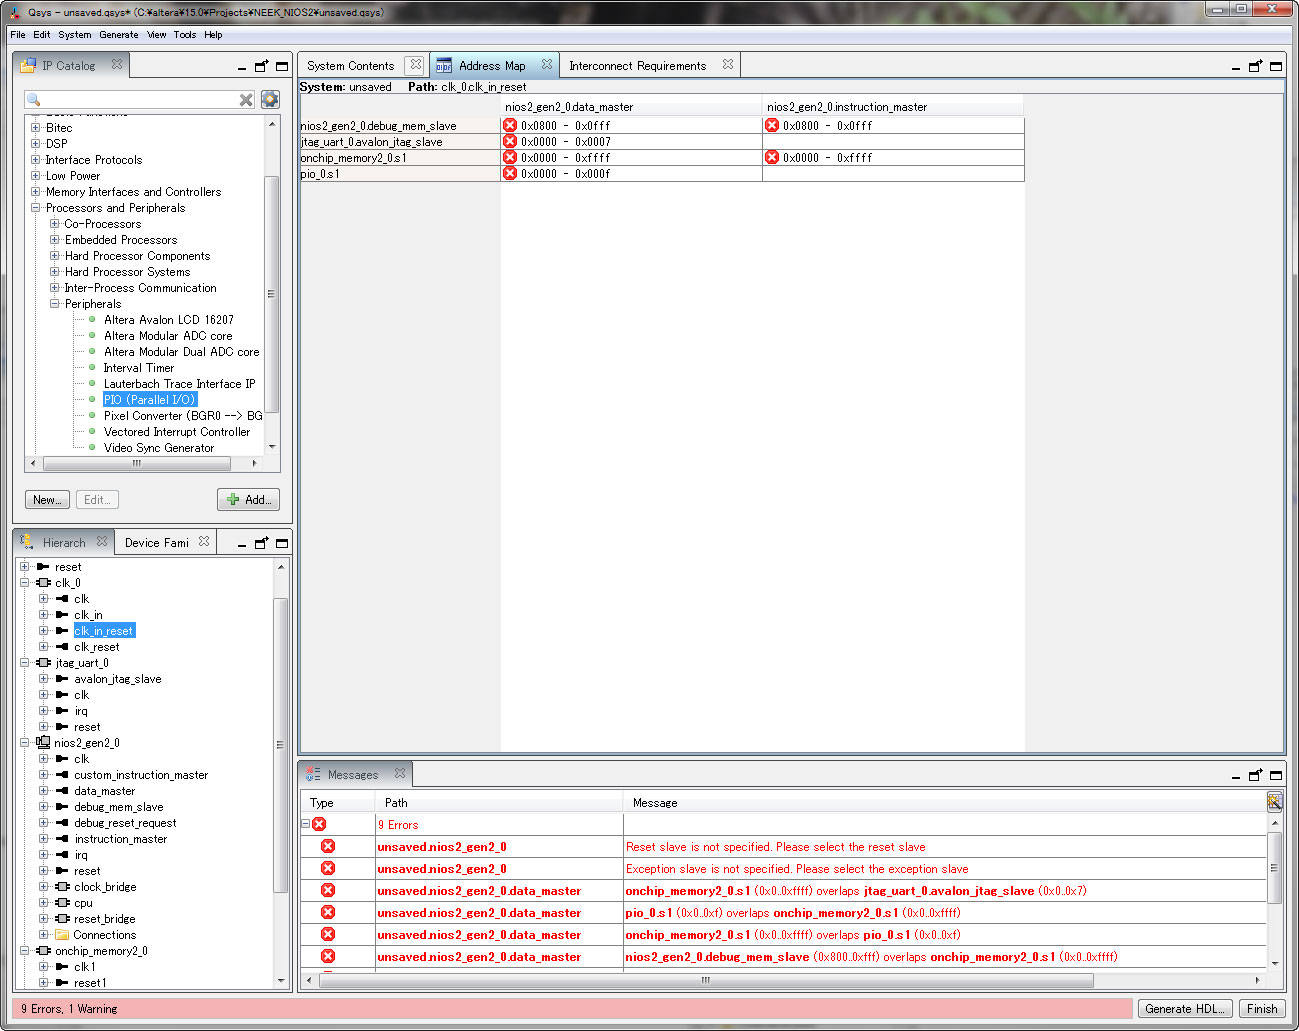Select the 'Reset slave is not specified' error message
The width and height of the screenshot is (1299, 1031).
(x=776, y=847)
